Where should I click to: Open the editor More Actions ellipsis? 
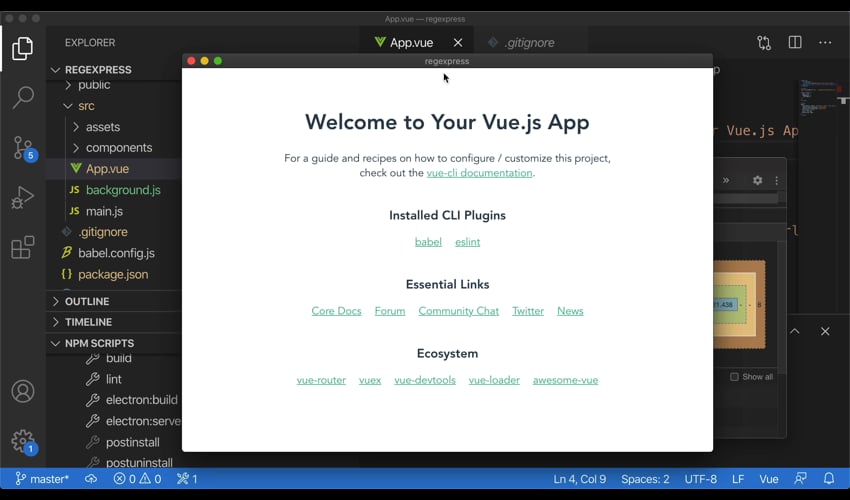[825, 42]
